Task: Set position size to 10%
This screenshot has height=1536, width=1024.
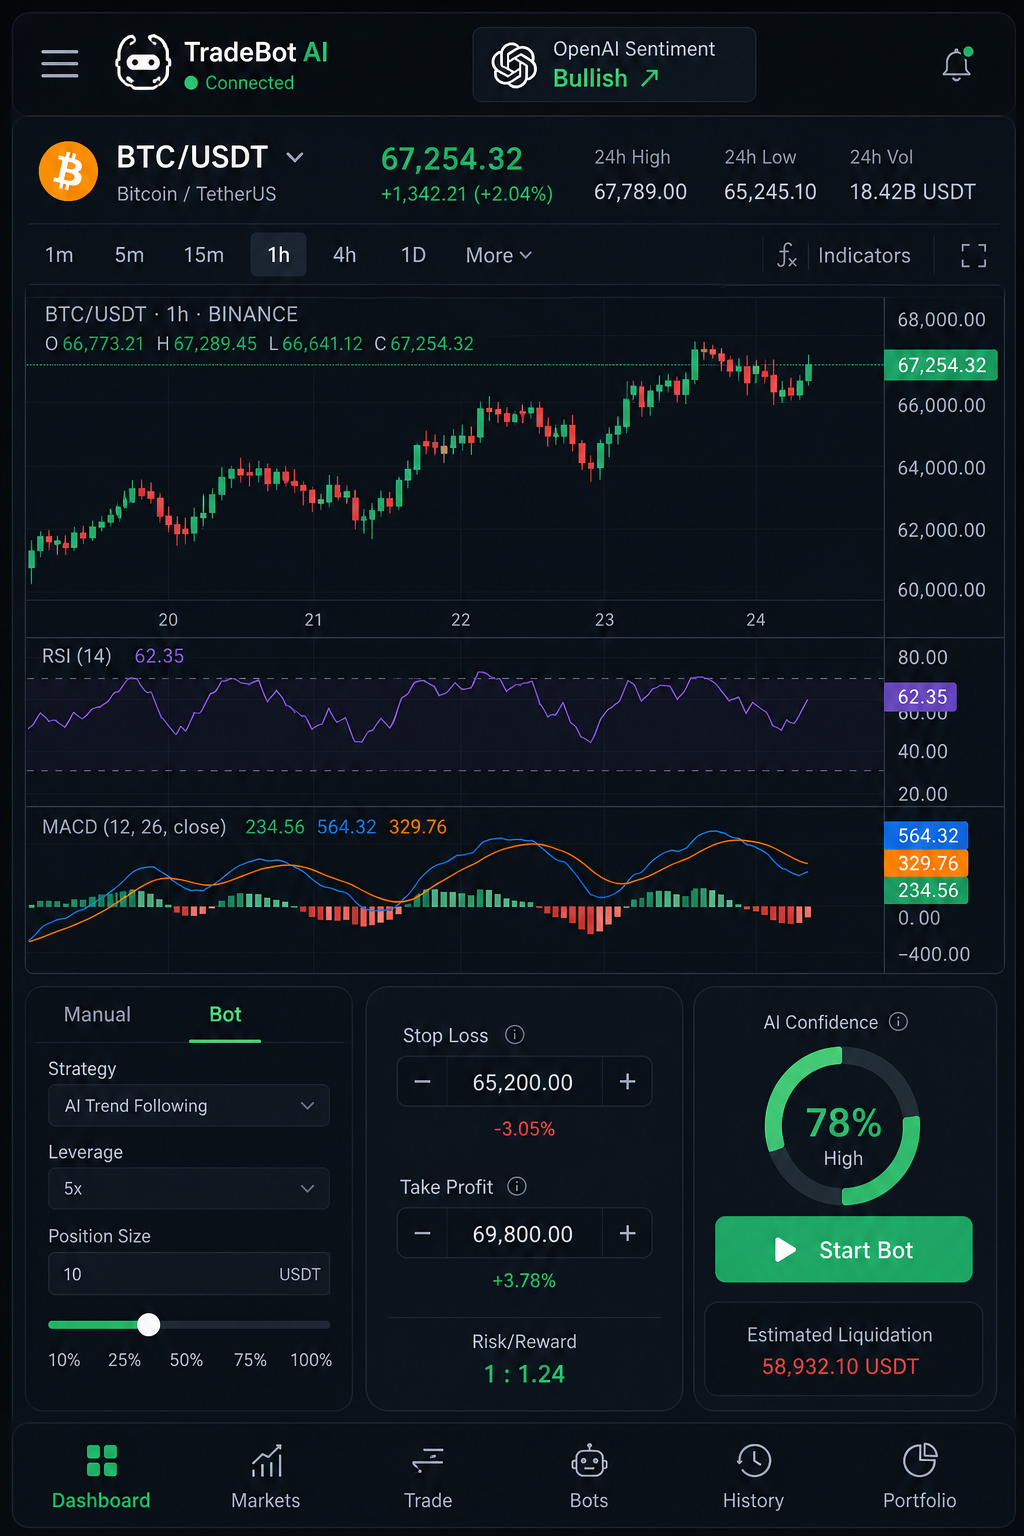Action: [64, 1360]
